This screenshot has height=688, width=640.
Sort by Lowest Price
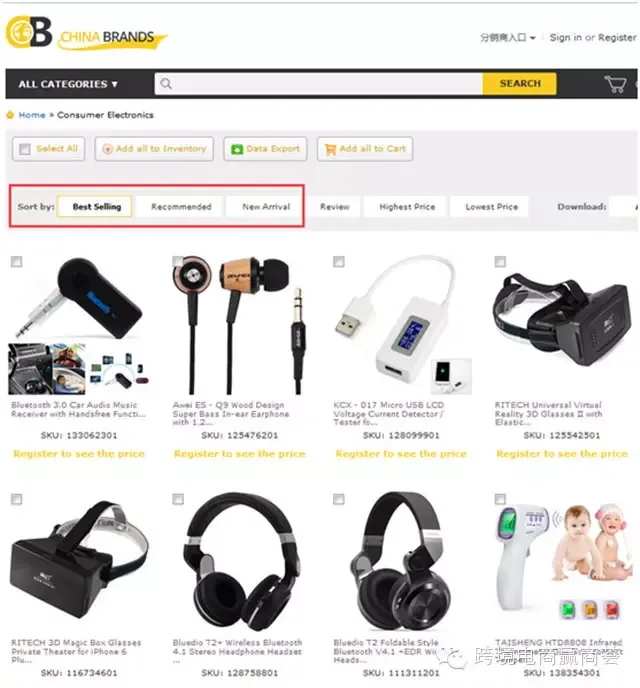[491, 207]
